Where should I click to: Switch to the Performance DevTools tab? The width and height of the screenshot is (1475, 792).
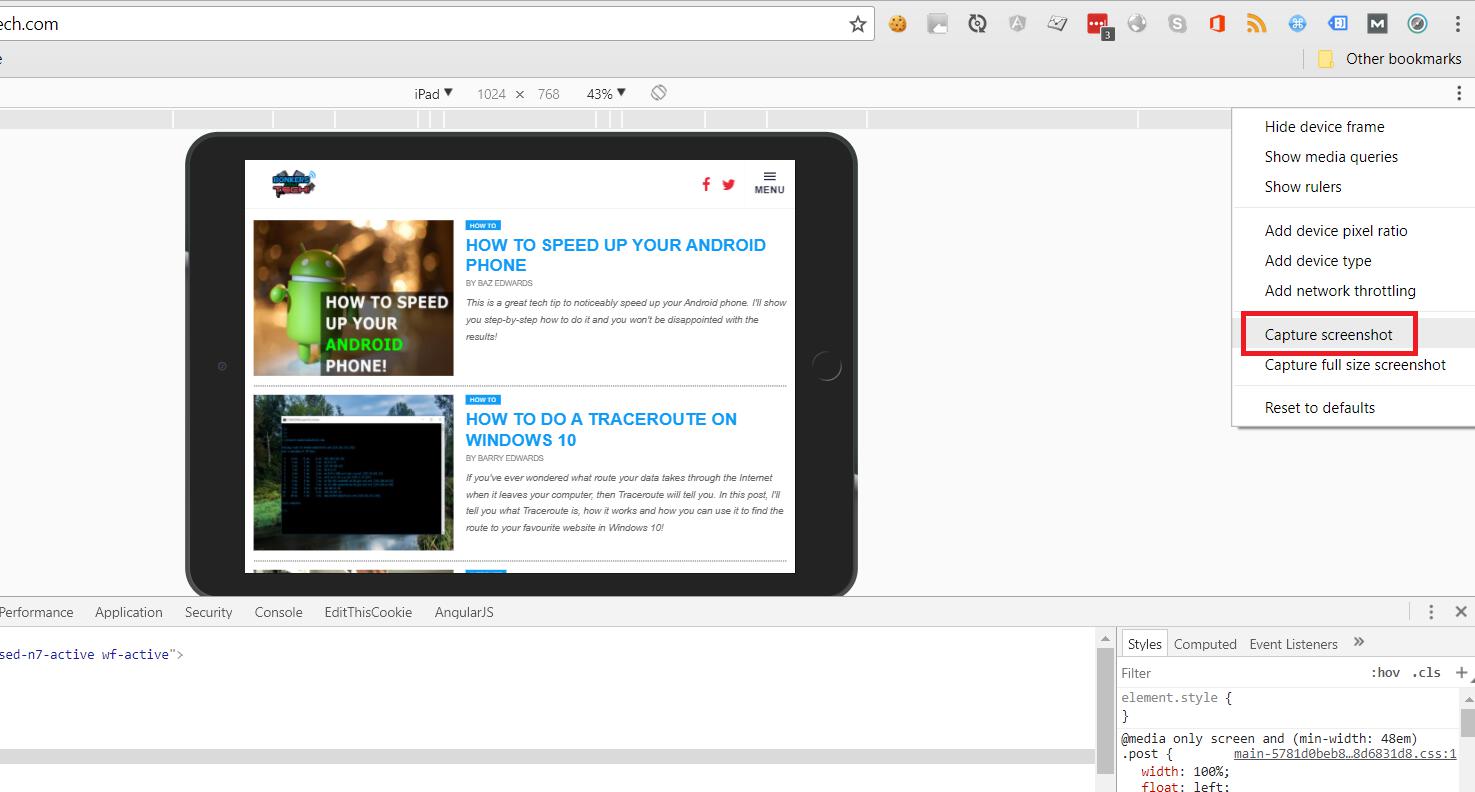36,612
